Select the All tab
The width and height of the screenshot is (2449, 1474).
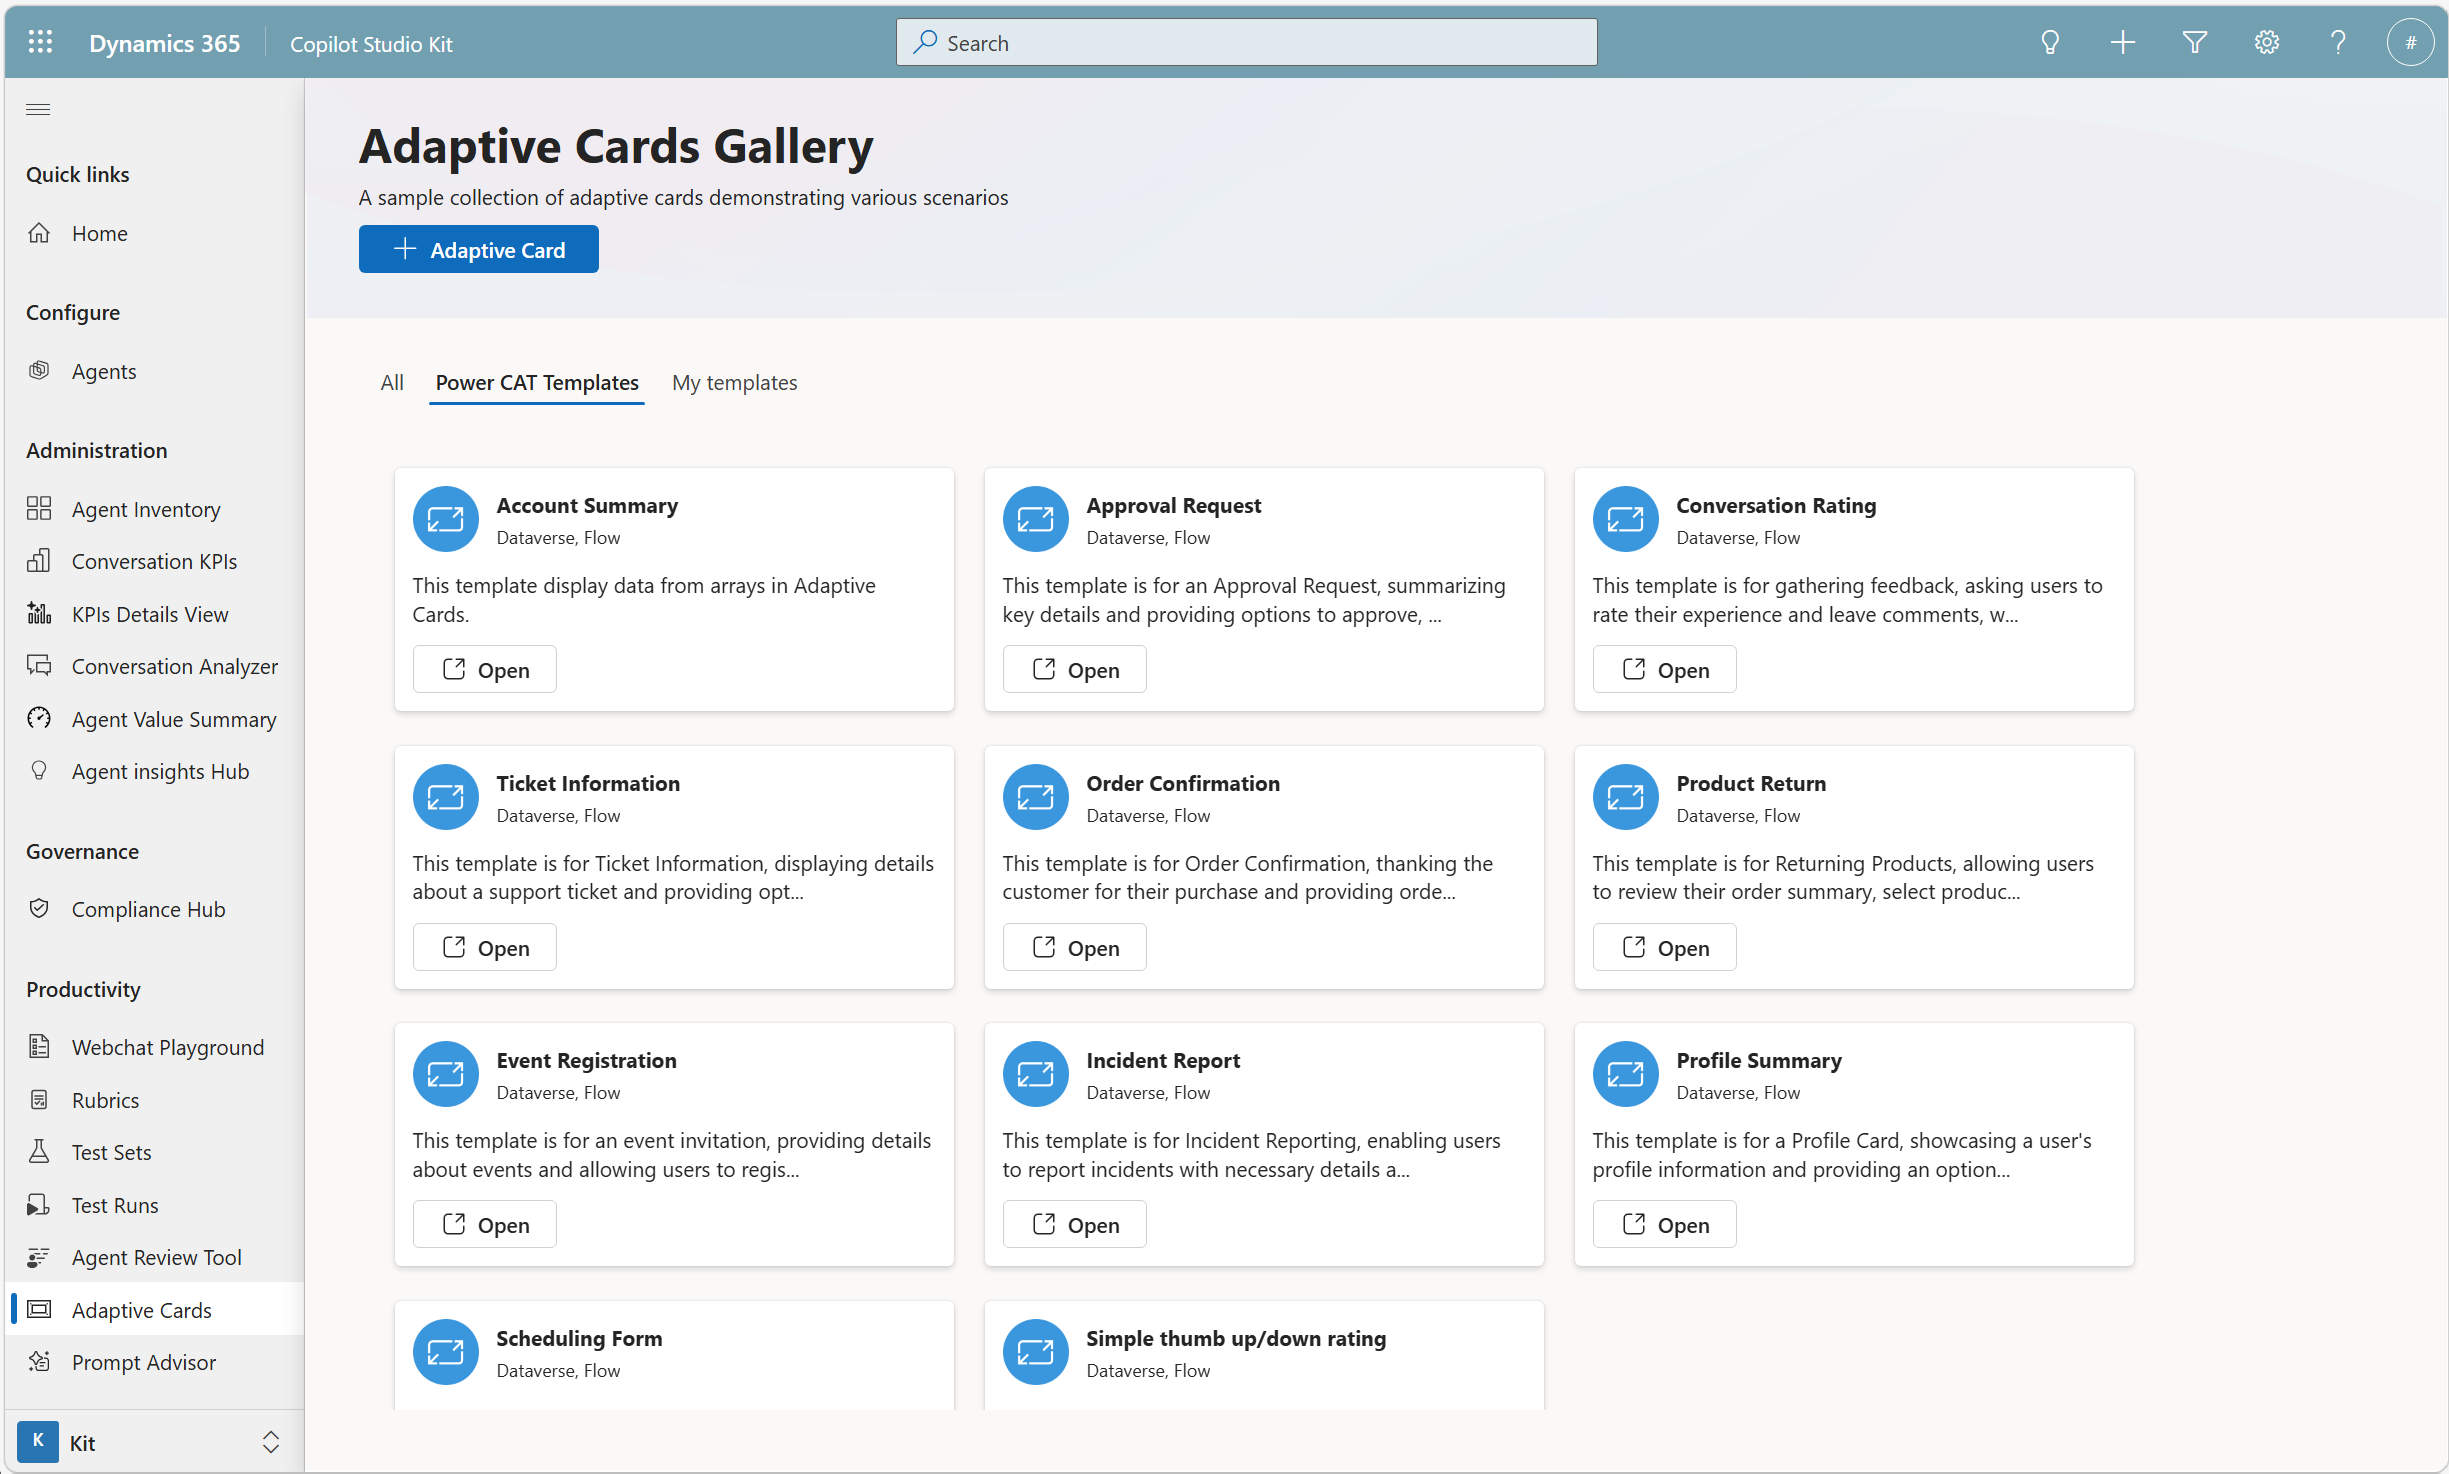391,383
